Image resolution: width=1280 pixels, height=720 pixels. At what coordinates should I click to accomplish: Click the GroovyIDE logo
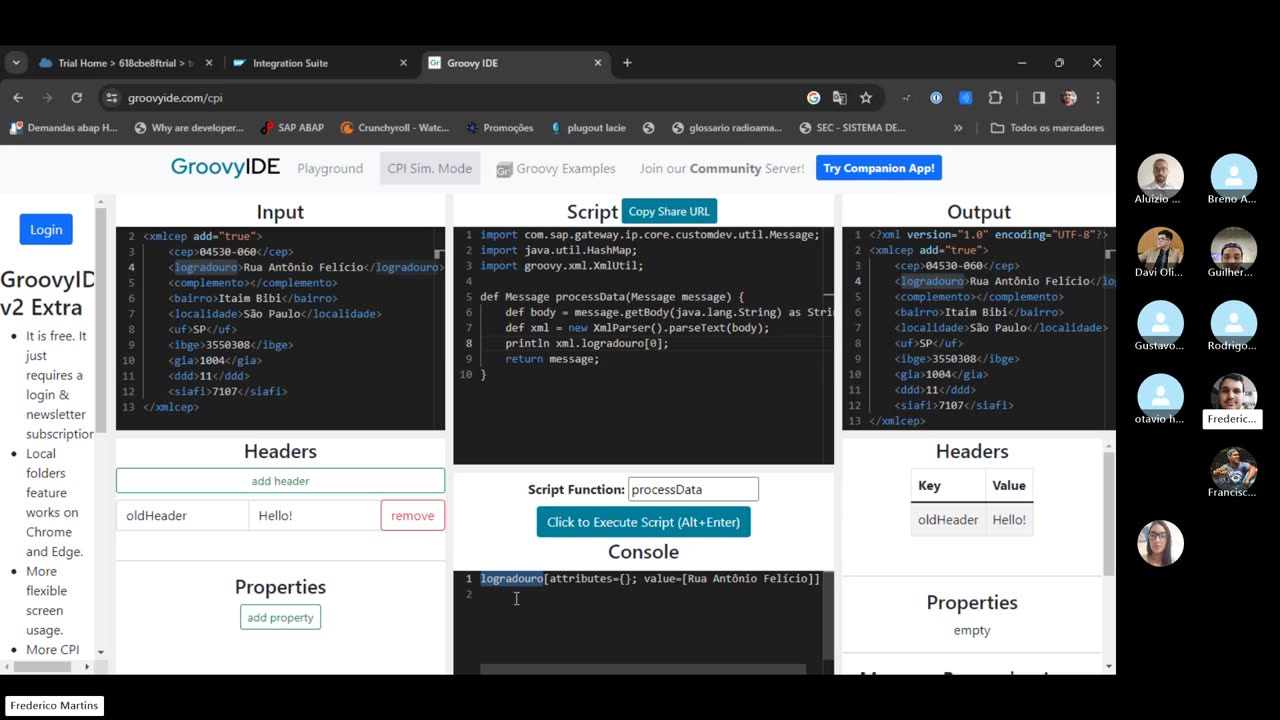pyautogui.click(x=225, y=167)
